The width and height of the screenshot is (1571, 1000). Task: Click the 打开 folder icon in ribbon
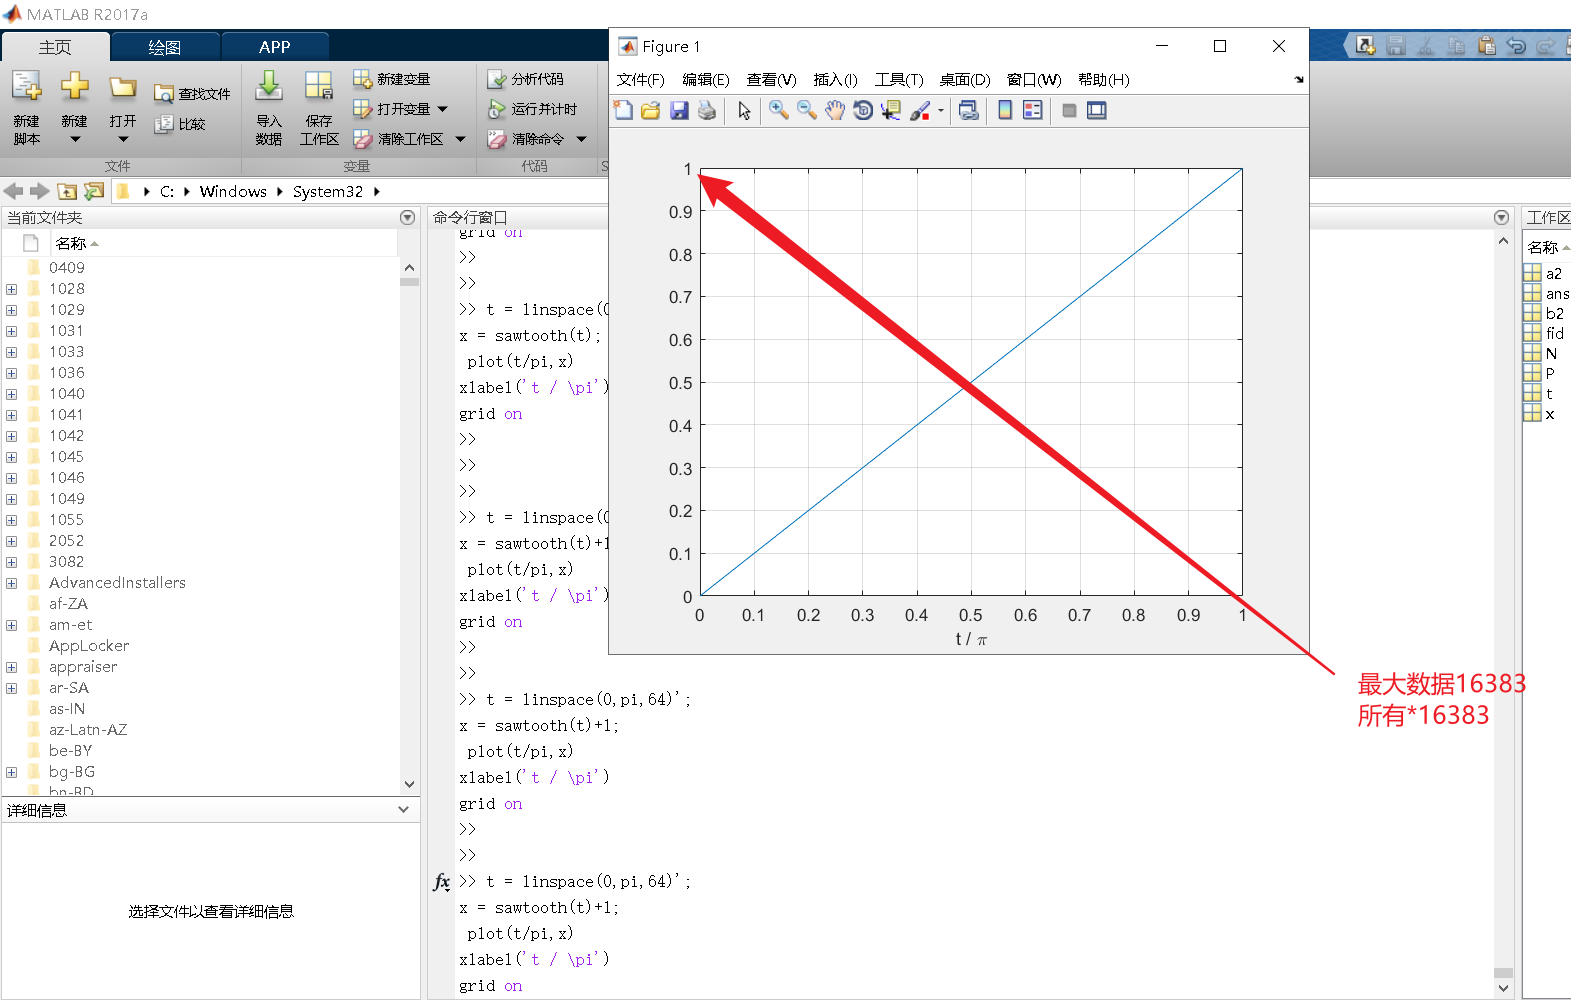pos(123,88)
